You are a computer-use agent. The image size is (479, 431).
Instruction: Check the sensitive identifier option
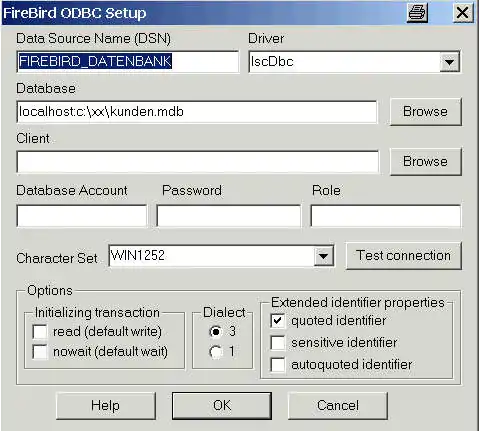coord(278,343)
